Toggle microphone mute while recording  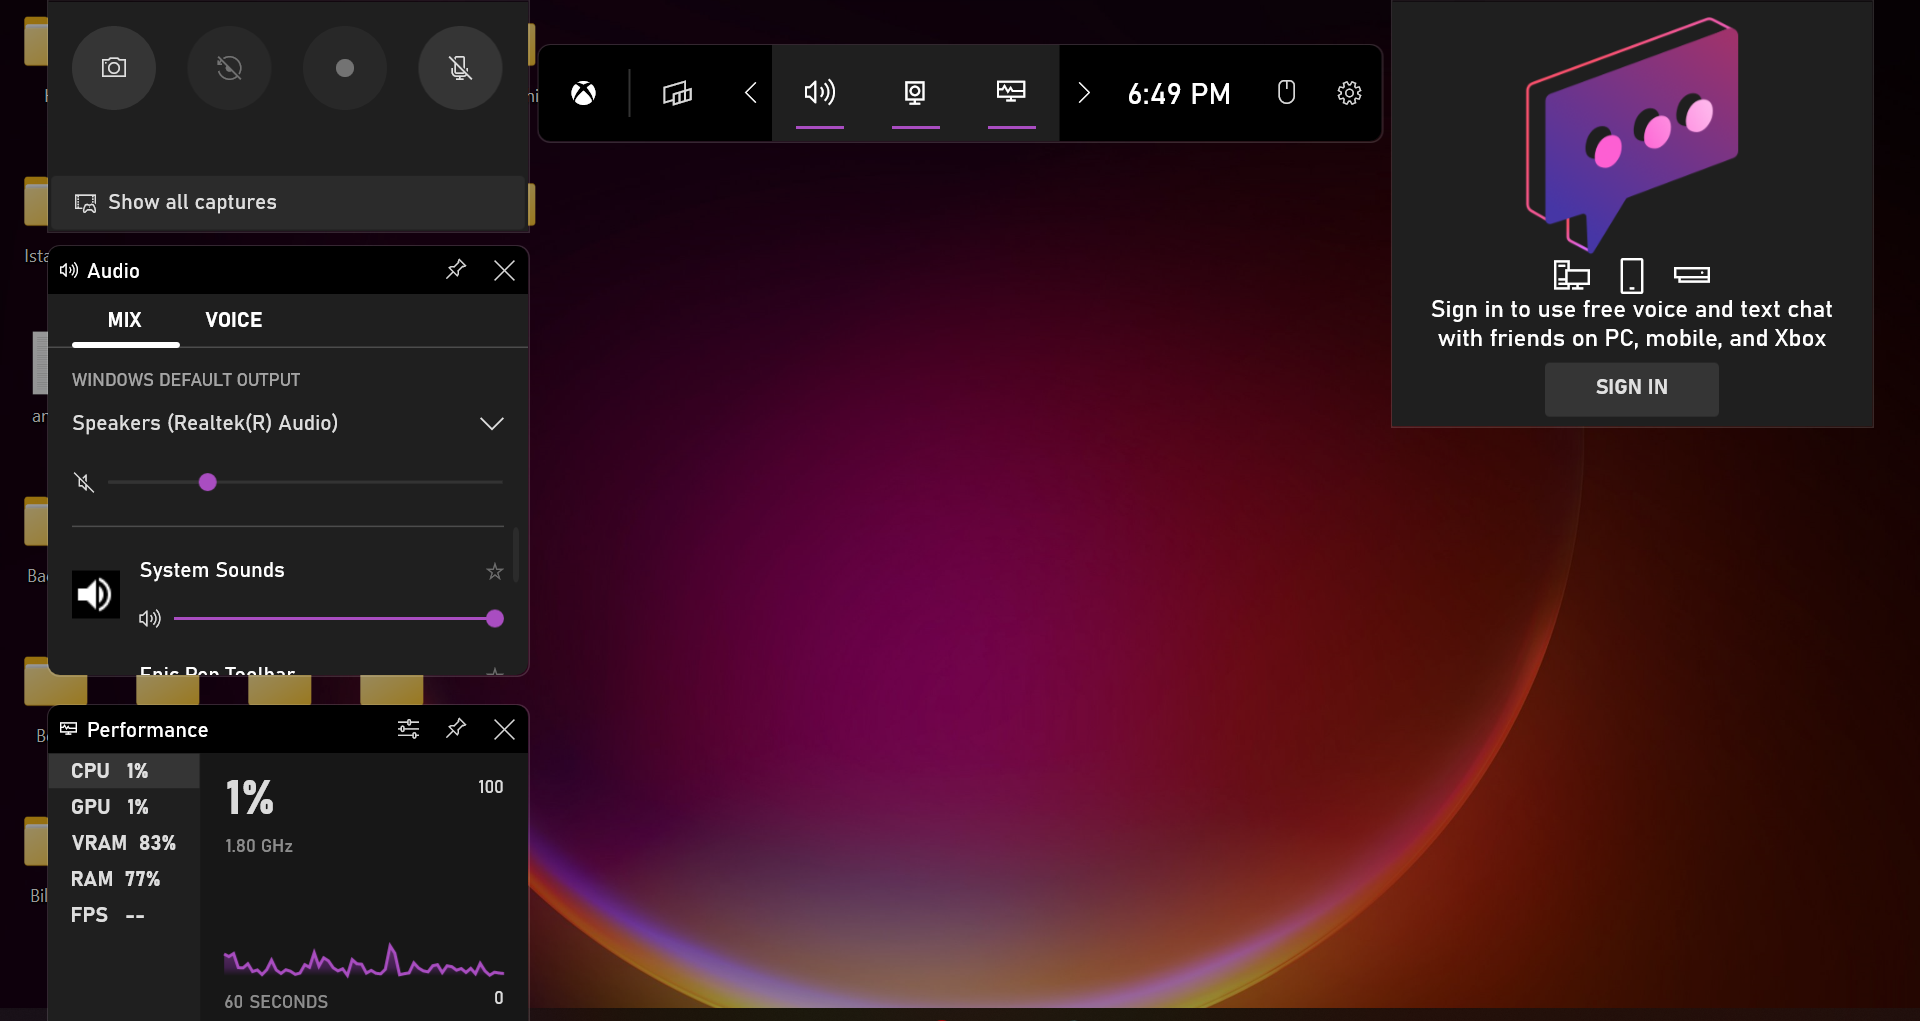[x=460, y=68]
